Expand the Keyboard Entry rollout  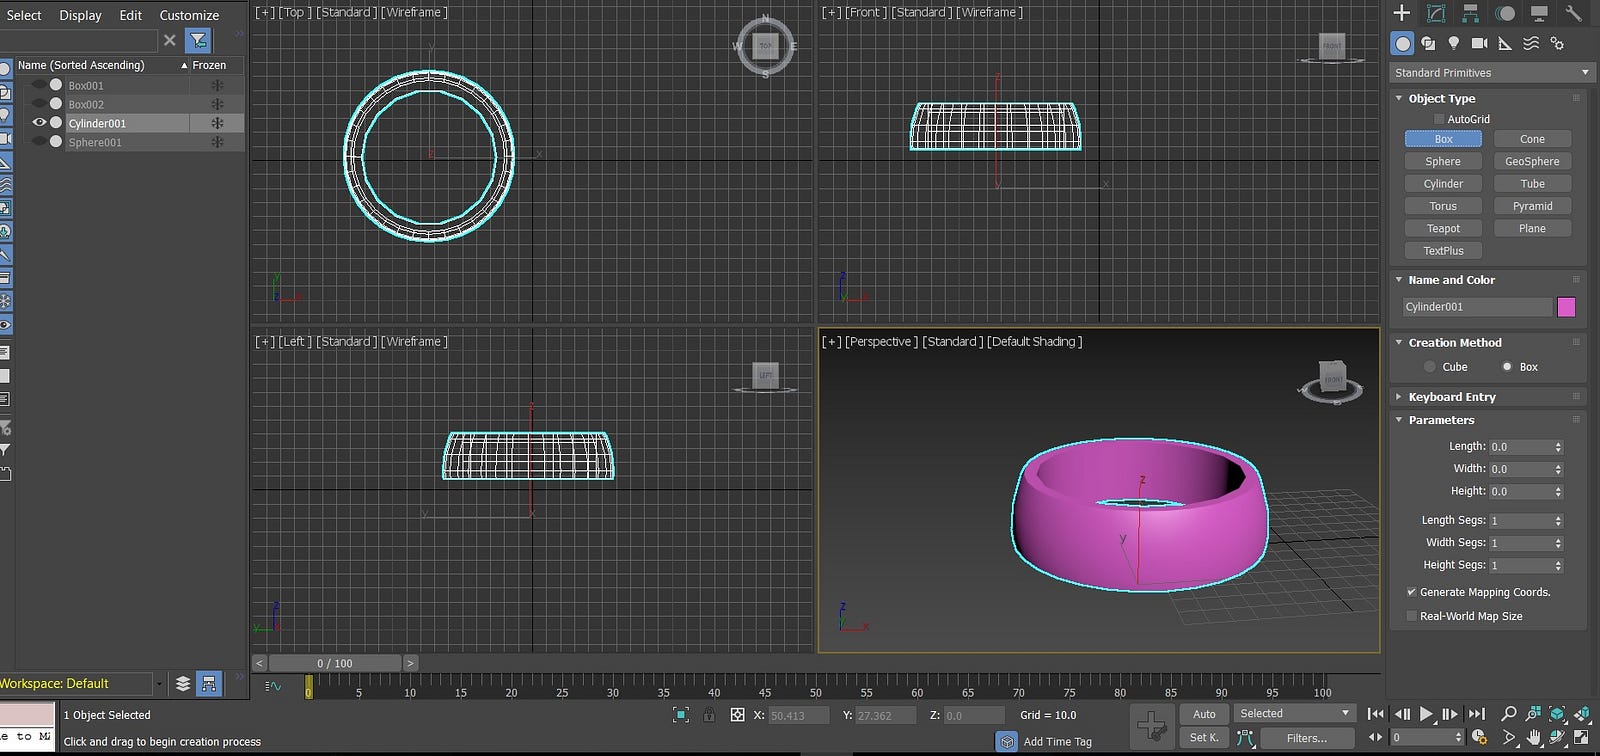pos(1452,397)
